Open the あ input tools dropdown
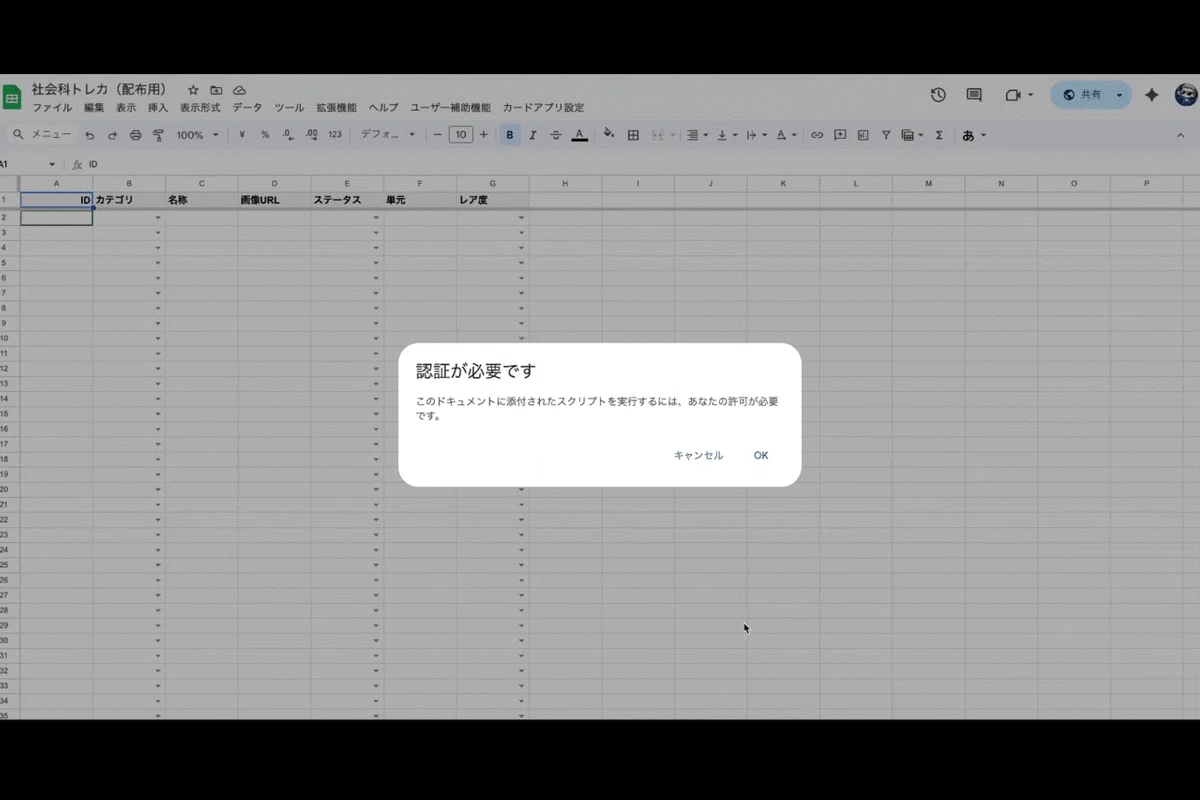The height and width of the screenshot is (800, 1200). [x=974, y=135]
